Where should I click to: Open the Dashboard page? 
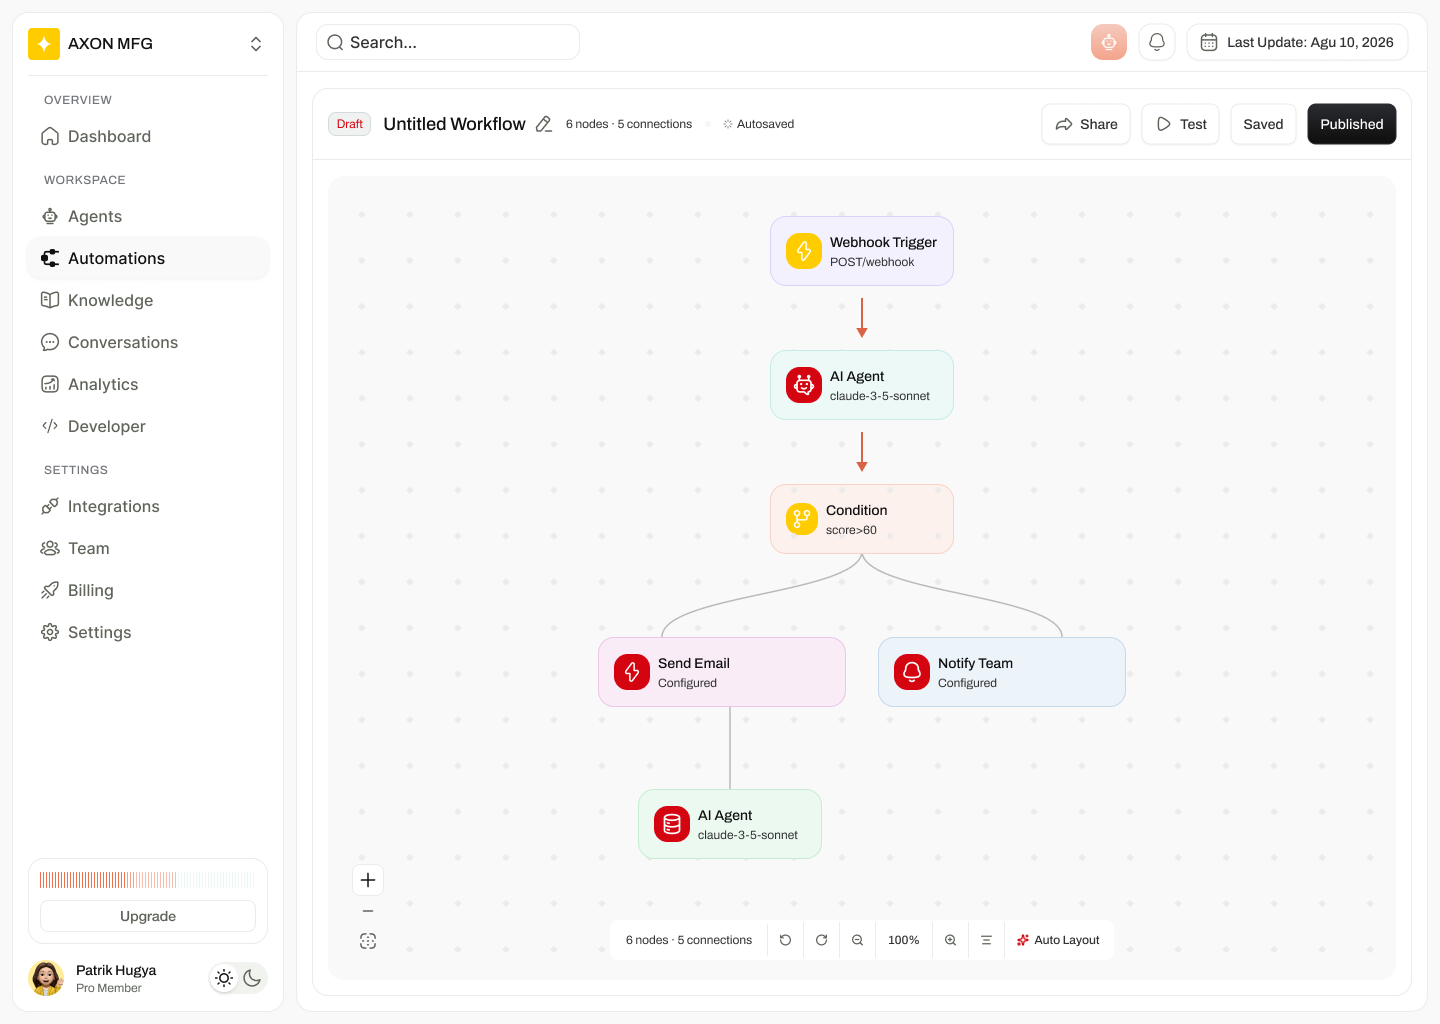pyautogui.click(x=148, y=136)
